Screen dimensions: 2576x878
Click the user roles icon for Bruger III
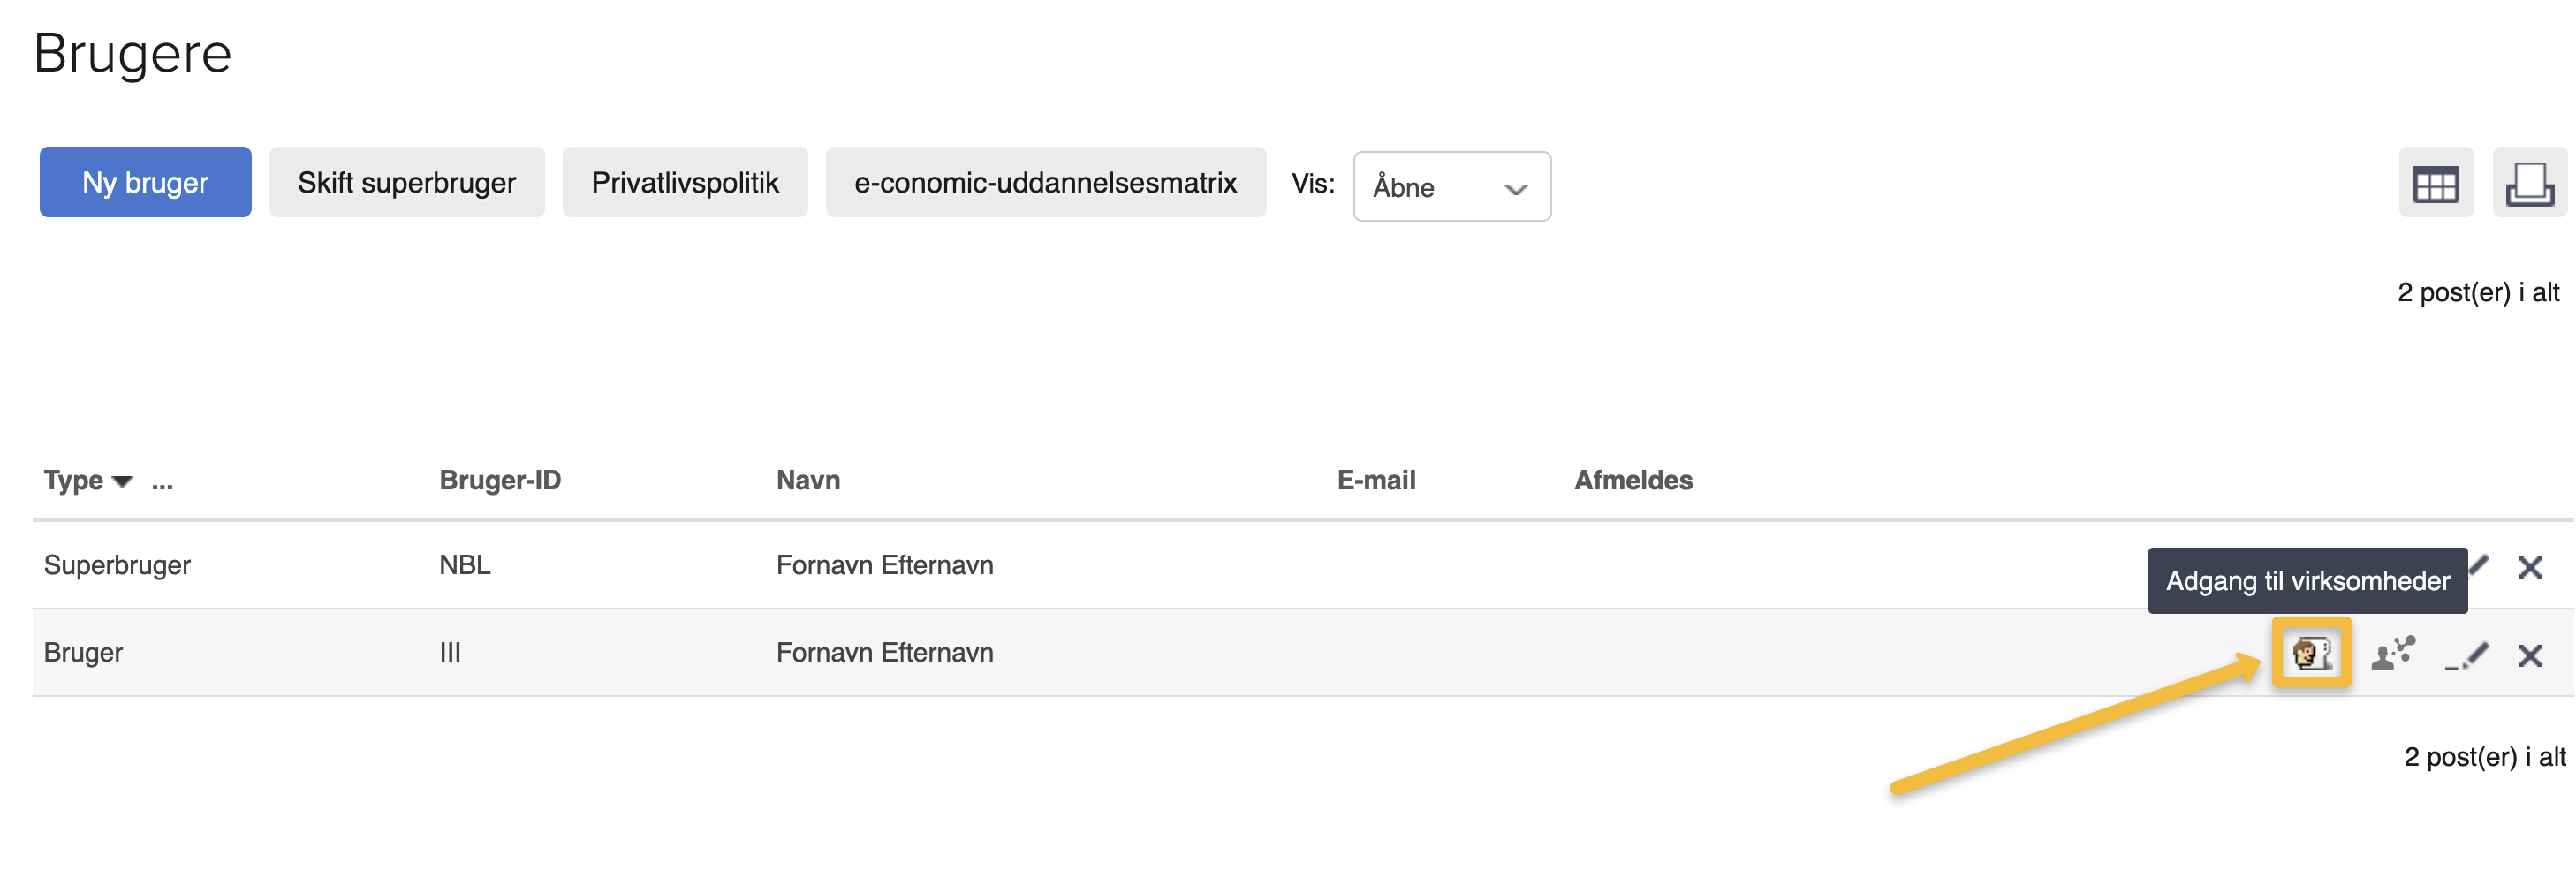click(x=2393, y=654)
